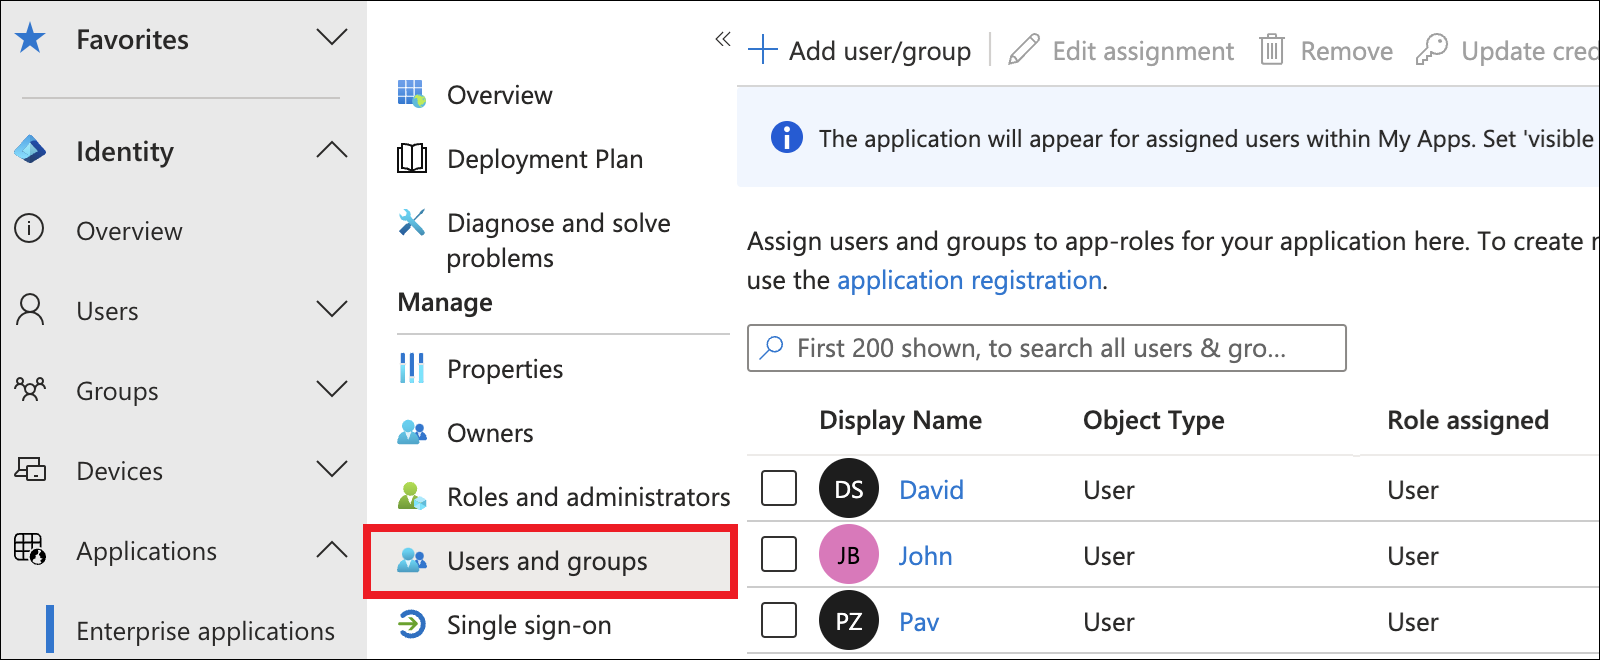The image size is (1600, 660).
Task: Select Users and groups menu item
Action: [550, 561]
